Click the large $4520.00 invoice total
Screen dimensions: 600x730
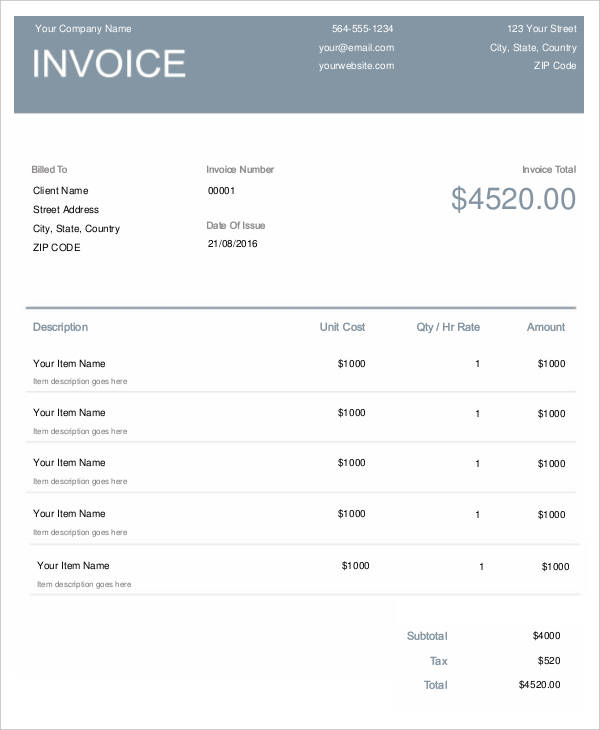(513, 199)
